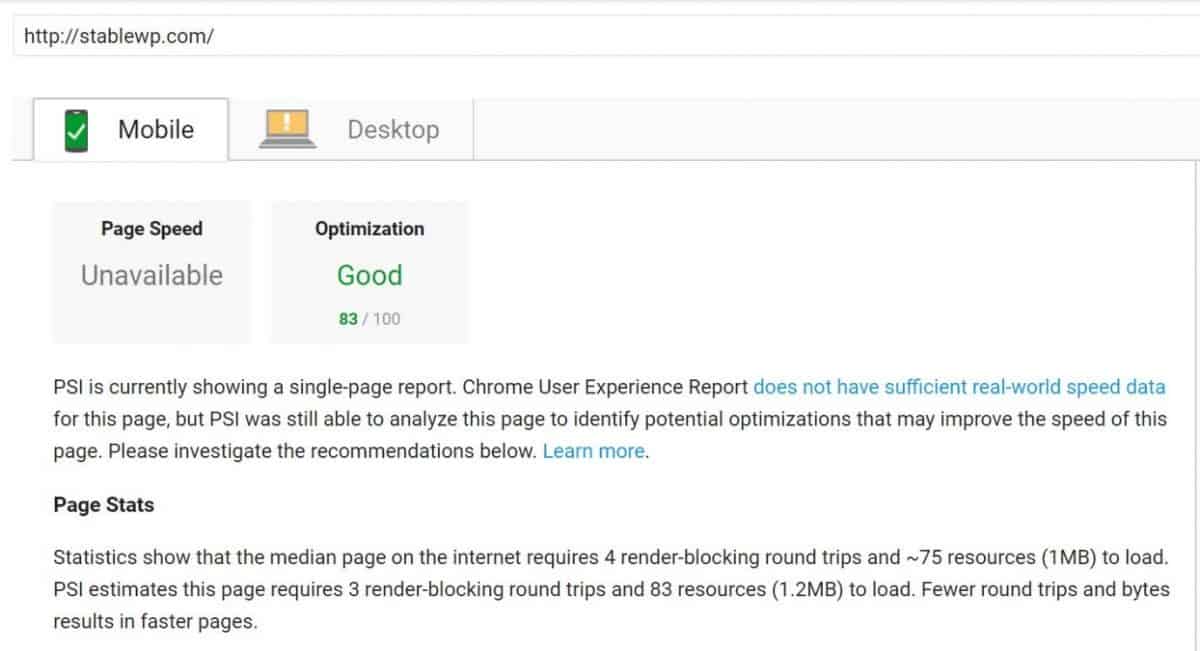Click the 'Statistics show that the median page' sentence
Viewport: 1200px width, 651px height.
point(611,557)
